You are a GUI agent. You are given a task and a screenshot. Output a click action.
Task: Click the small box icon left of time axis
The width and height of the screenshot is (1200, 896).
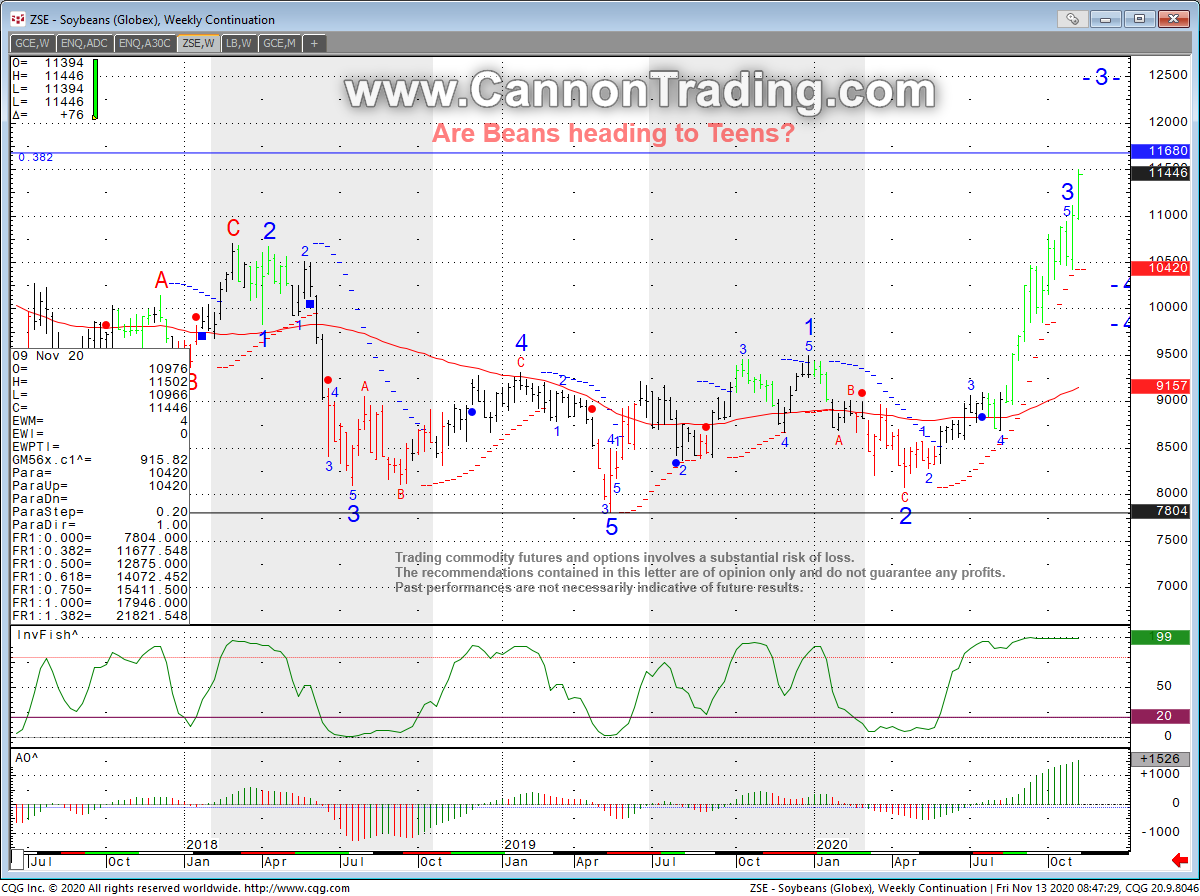point(17,860)
